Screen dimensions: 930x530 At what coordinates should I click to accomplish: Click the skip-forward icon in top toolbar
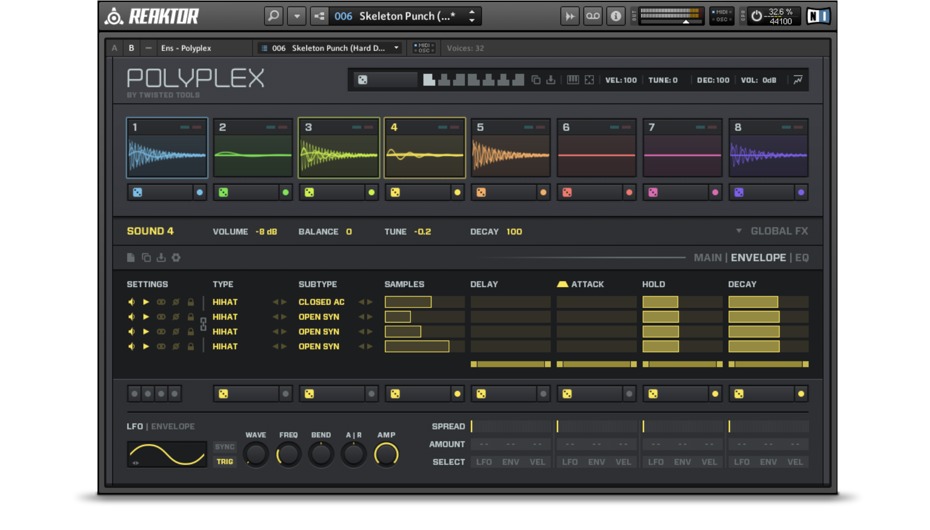569,16
